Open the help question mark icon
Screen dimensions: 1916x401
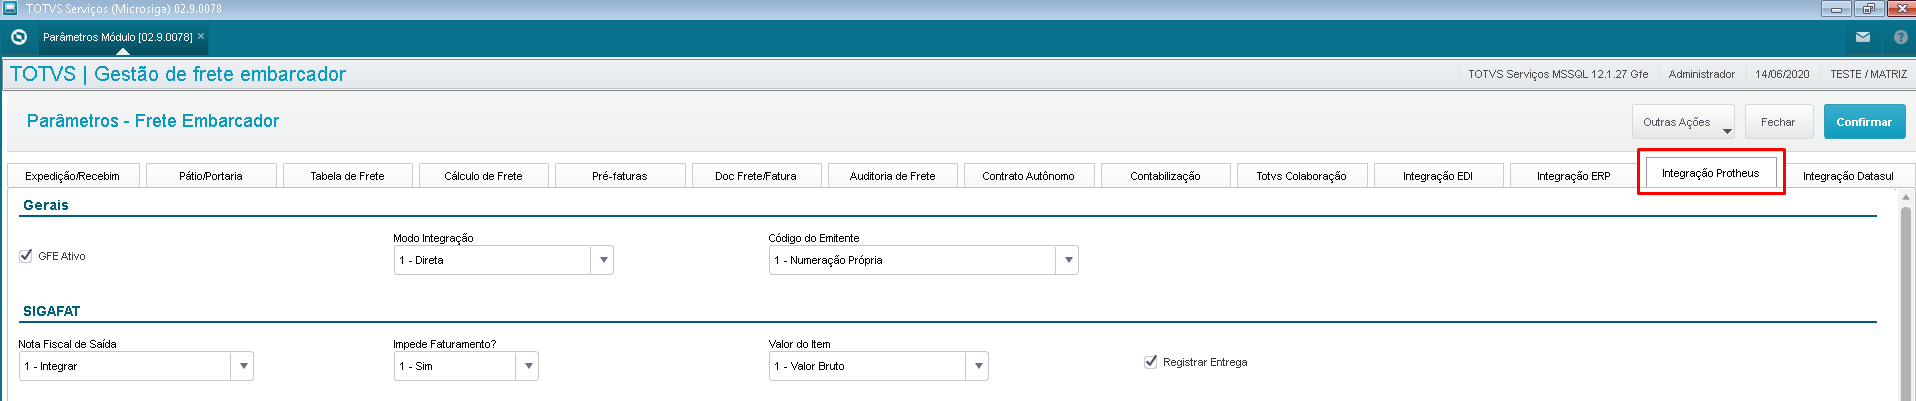[x=1901, y=37]
